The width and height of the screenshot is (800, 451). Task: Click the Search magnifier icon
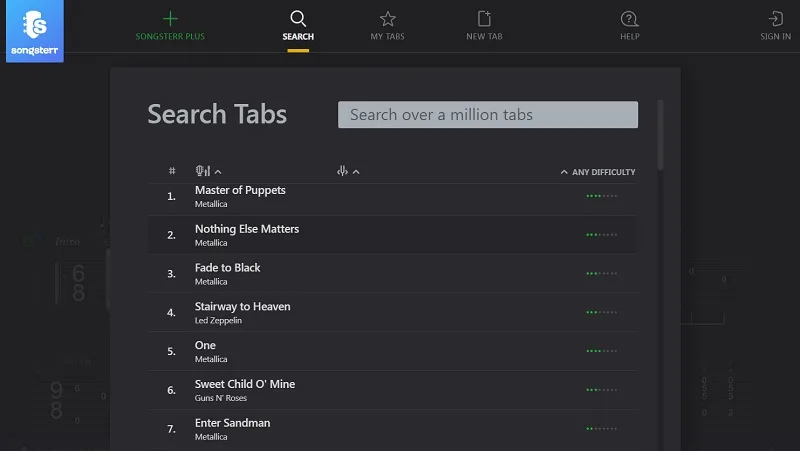(298, 19)
